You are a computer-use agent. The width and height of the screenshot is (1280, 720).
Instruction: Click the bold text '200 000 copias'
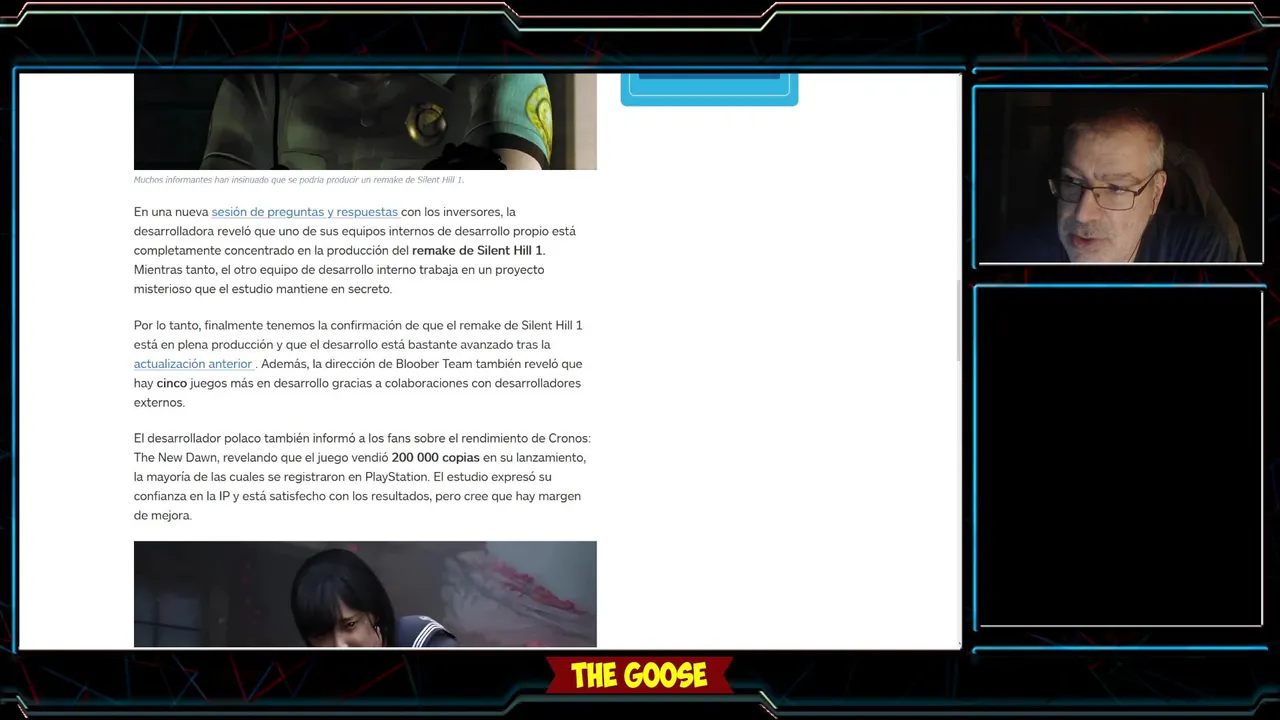point(435,458)
